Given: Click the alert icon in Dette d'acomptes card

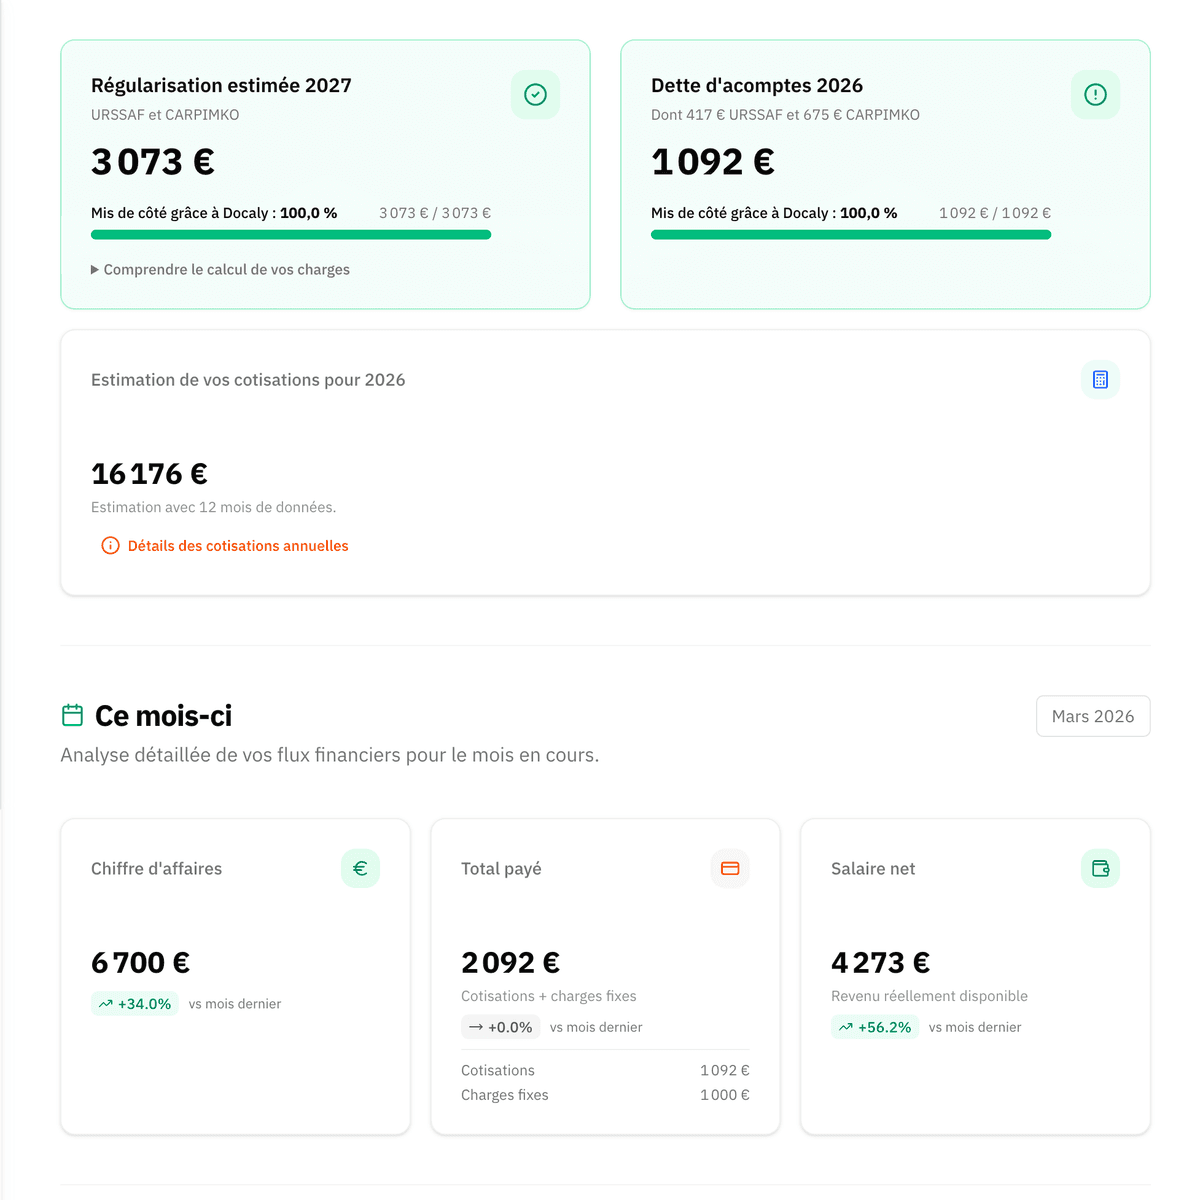Looking at the screenshot, I should click(x=1095, y=95).
